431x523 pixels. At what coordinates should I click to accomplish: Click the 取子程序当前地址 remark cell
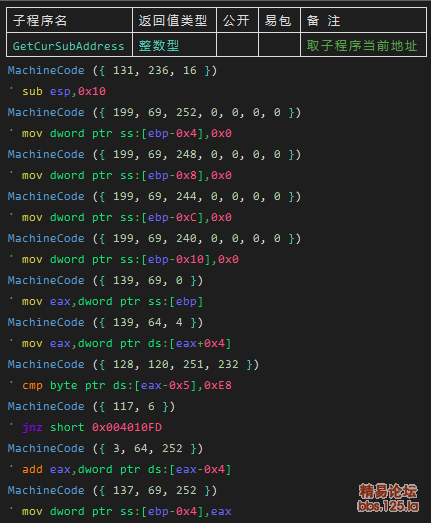(x=364, y=45)
